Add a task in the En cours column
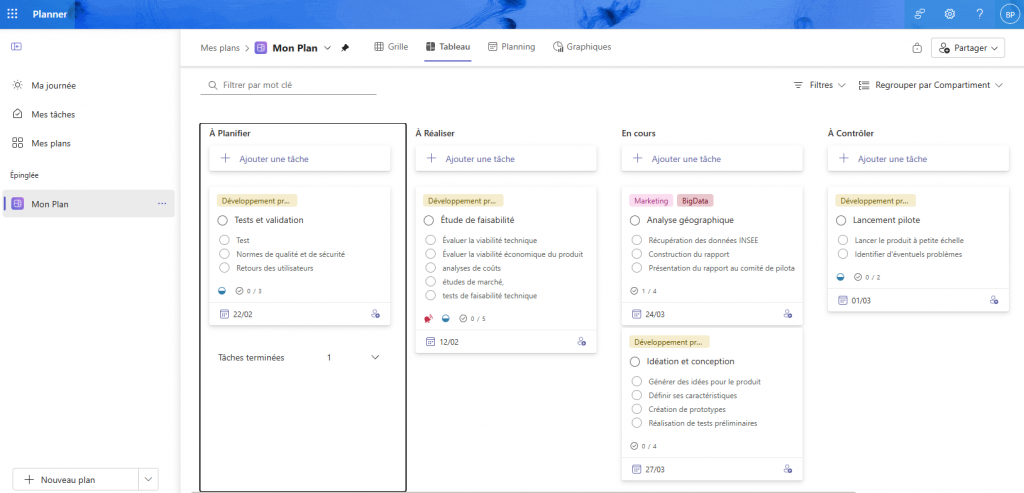The width and height of the screenshot is (1024, 493). tap(711, 158)
